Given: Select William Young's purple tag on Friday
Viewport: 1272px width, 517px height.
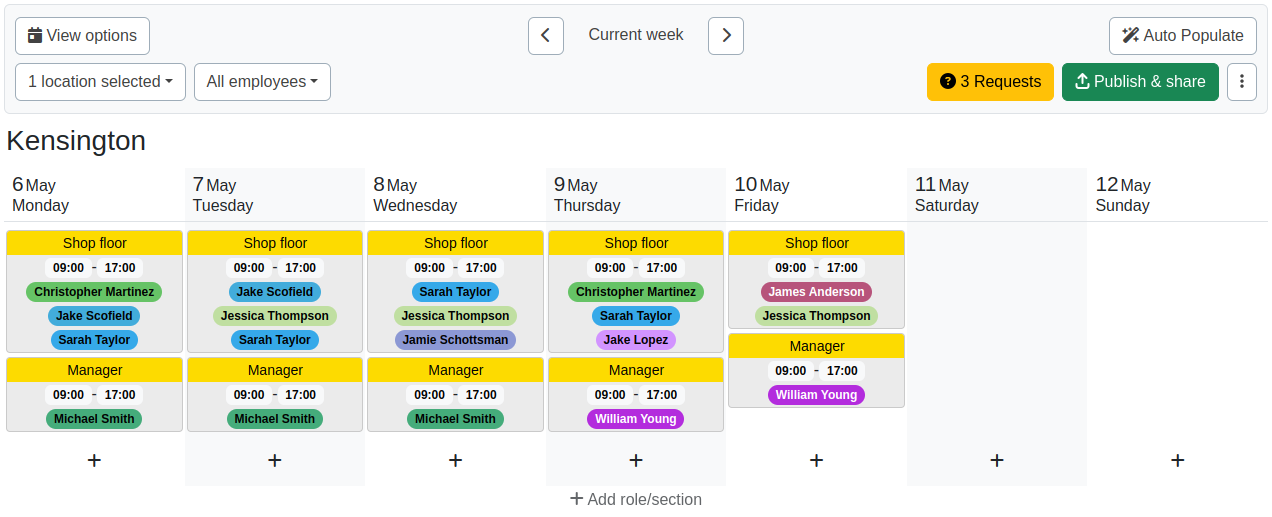Looking at the screenshot, I should tap(816, 395).
